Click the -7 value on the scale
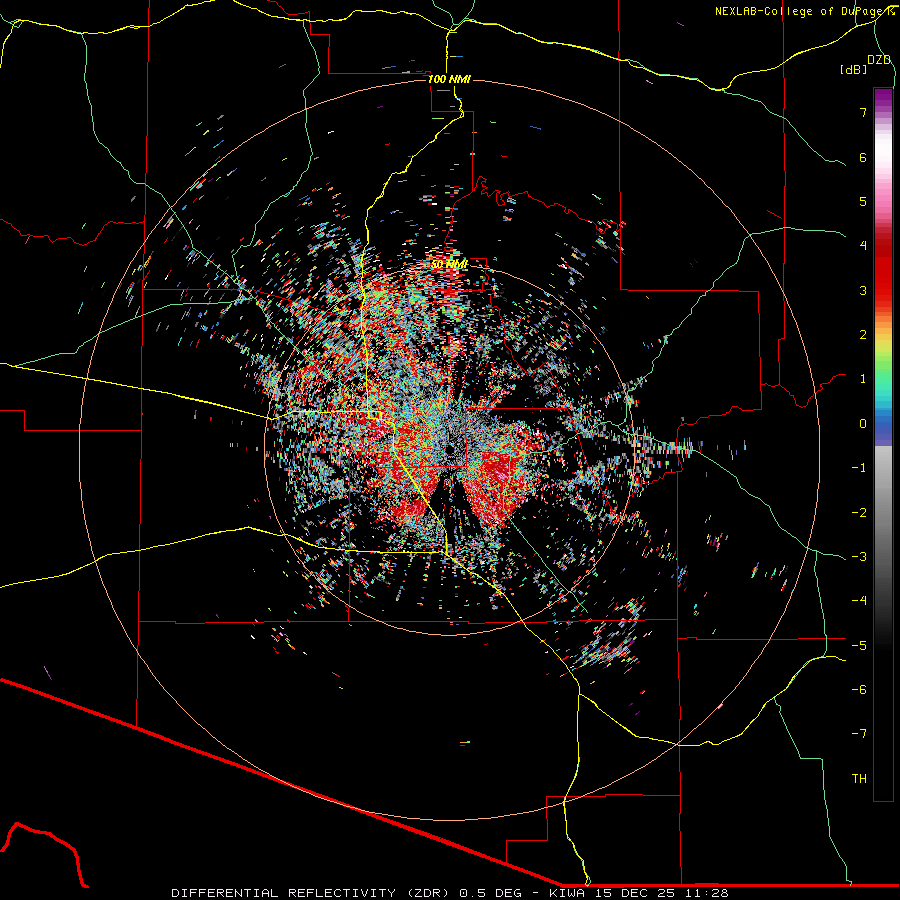The image size is (900, 900). click(859, 734)
